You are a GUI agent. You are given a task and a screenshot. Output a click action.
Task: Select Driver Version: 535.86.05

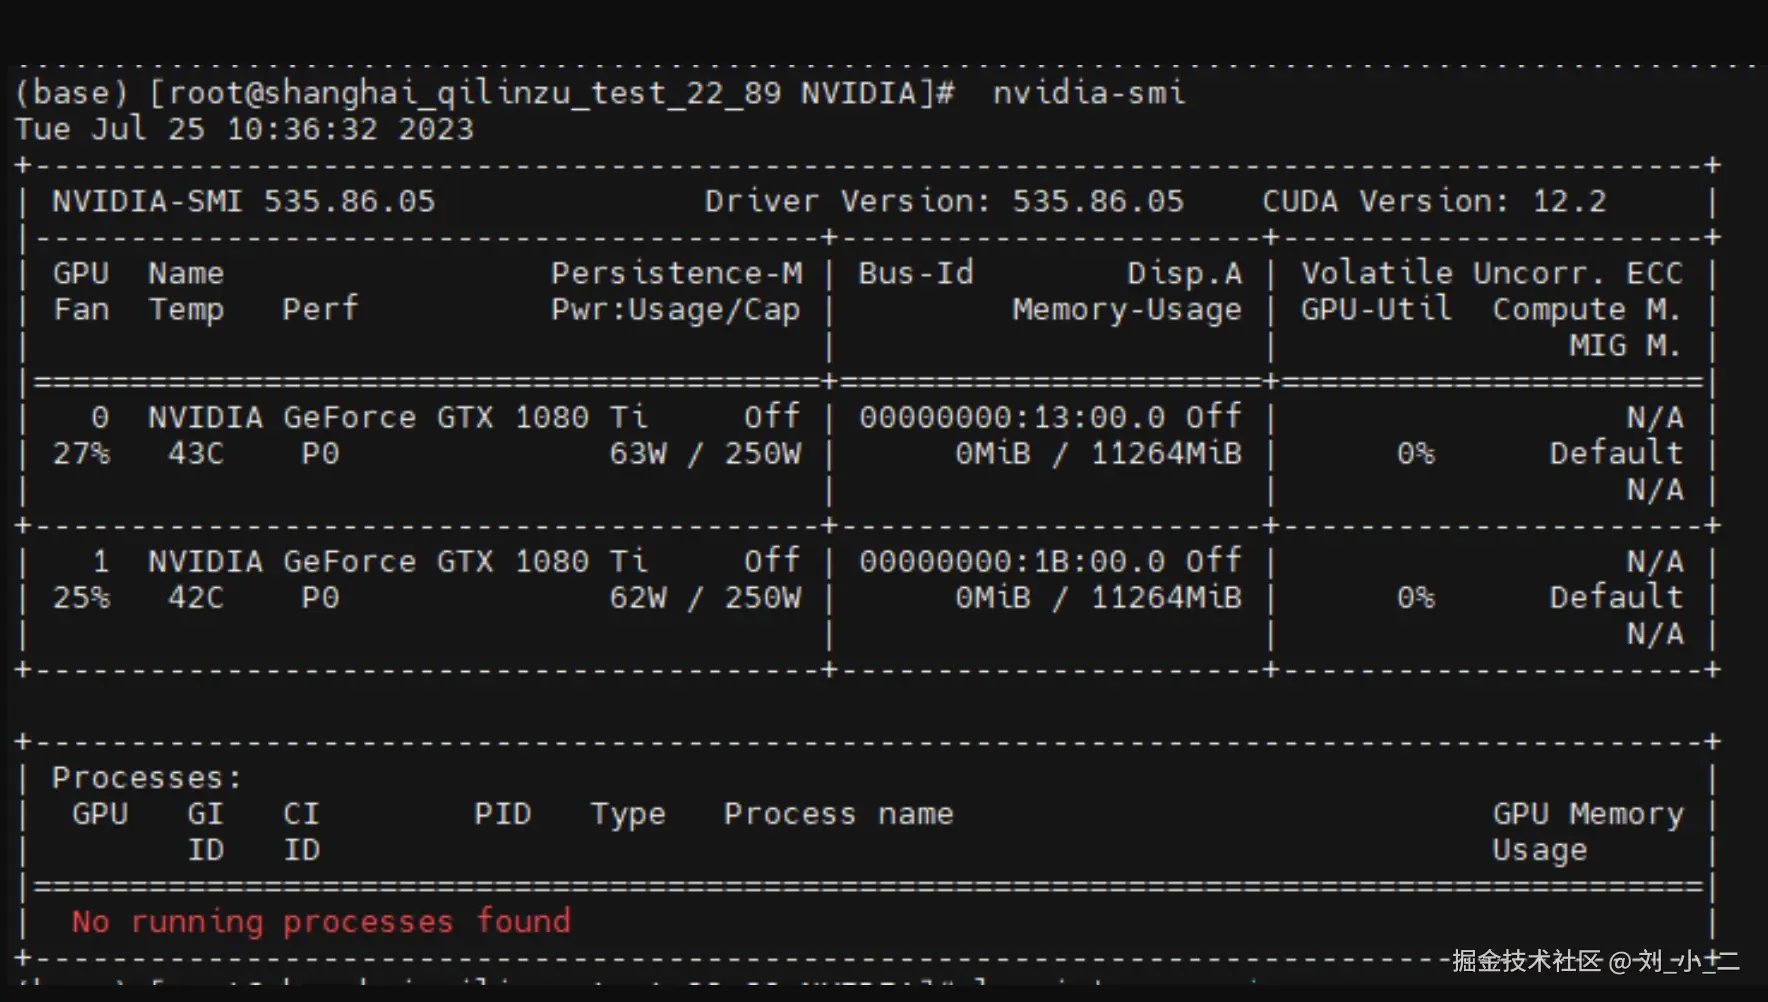tap(944, 201)
